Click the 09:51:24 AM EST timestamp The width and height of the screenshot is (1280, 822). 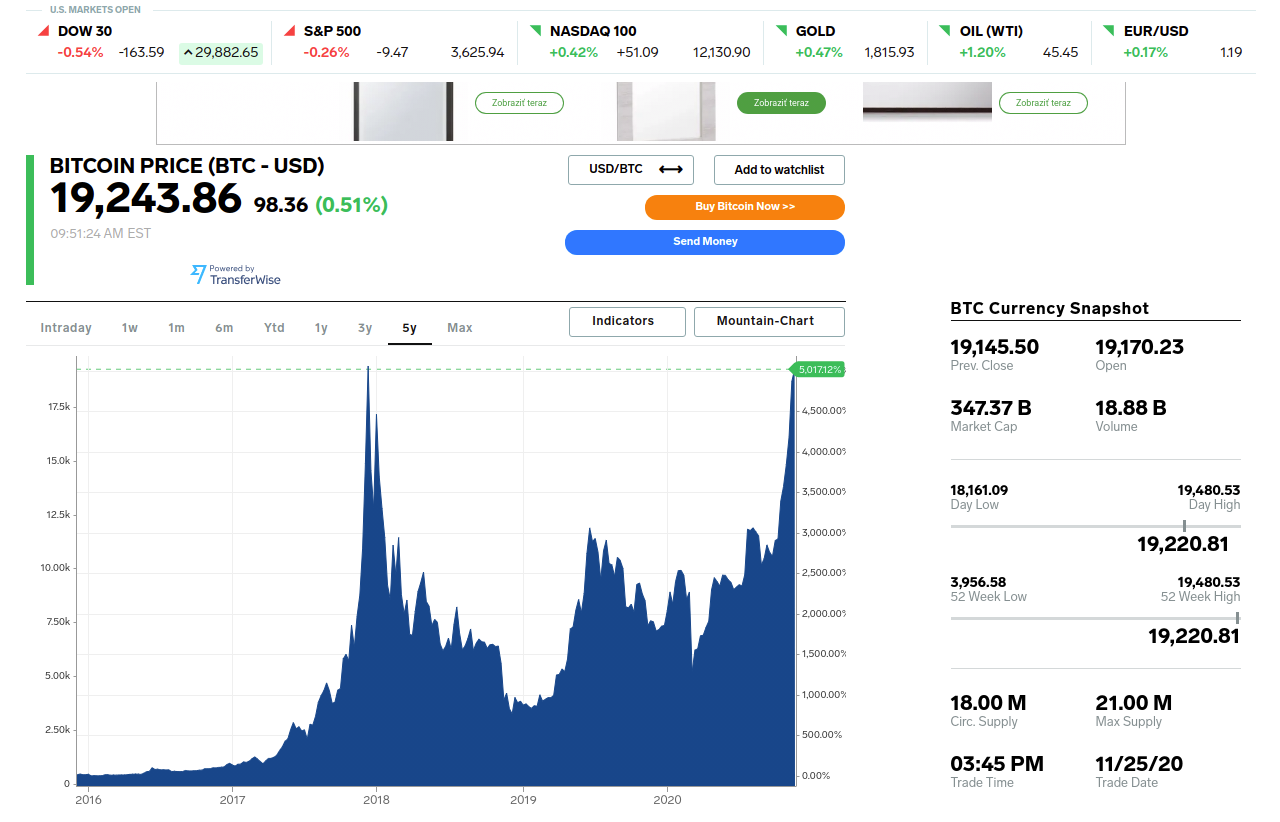pyautogui.click(x=101, y=234)
